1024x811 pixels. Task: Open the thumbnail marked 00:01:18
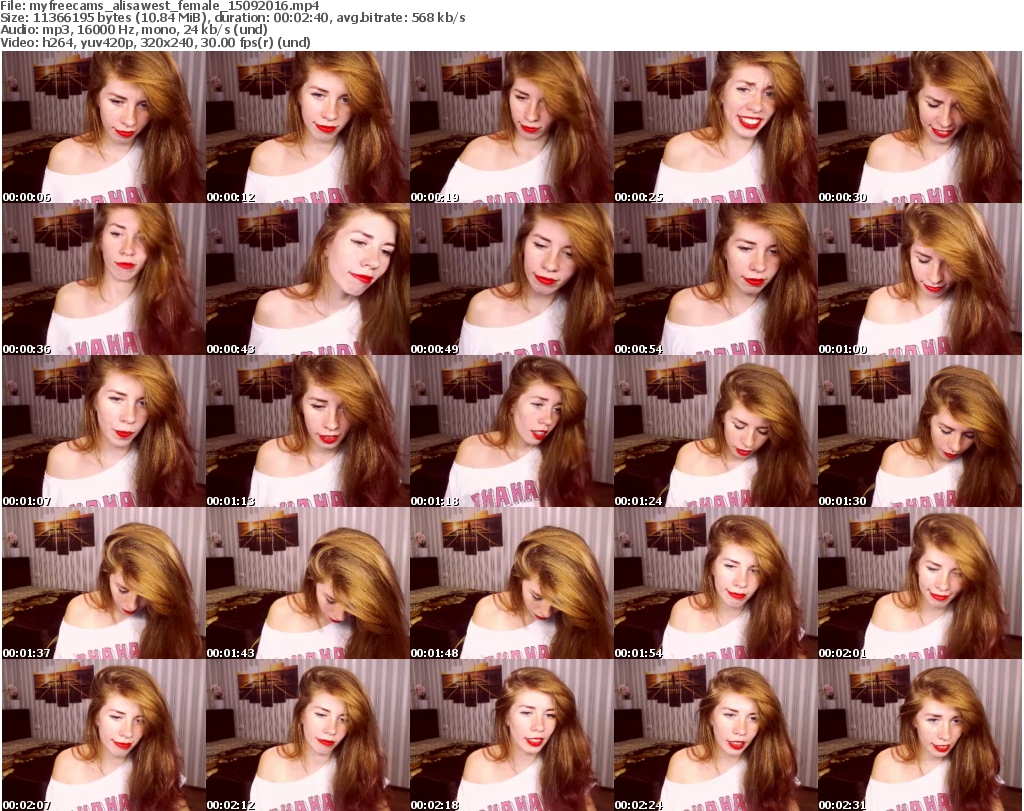pos(511,431)
